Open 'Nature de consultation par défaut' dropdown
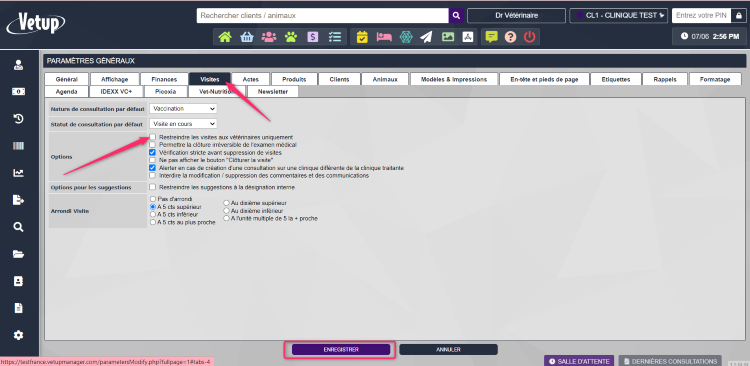The image size is (750, 366). tap(183, 109)
